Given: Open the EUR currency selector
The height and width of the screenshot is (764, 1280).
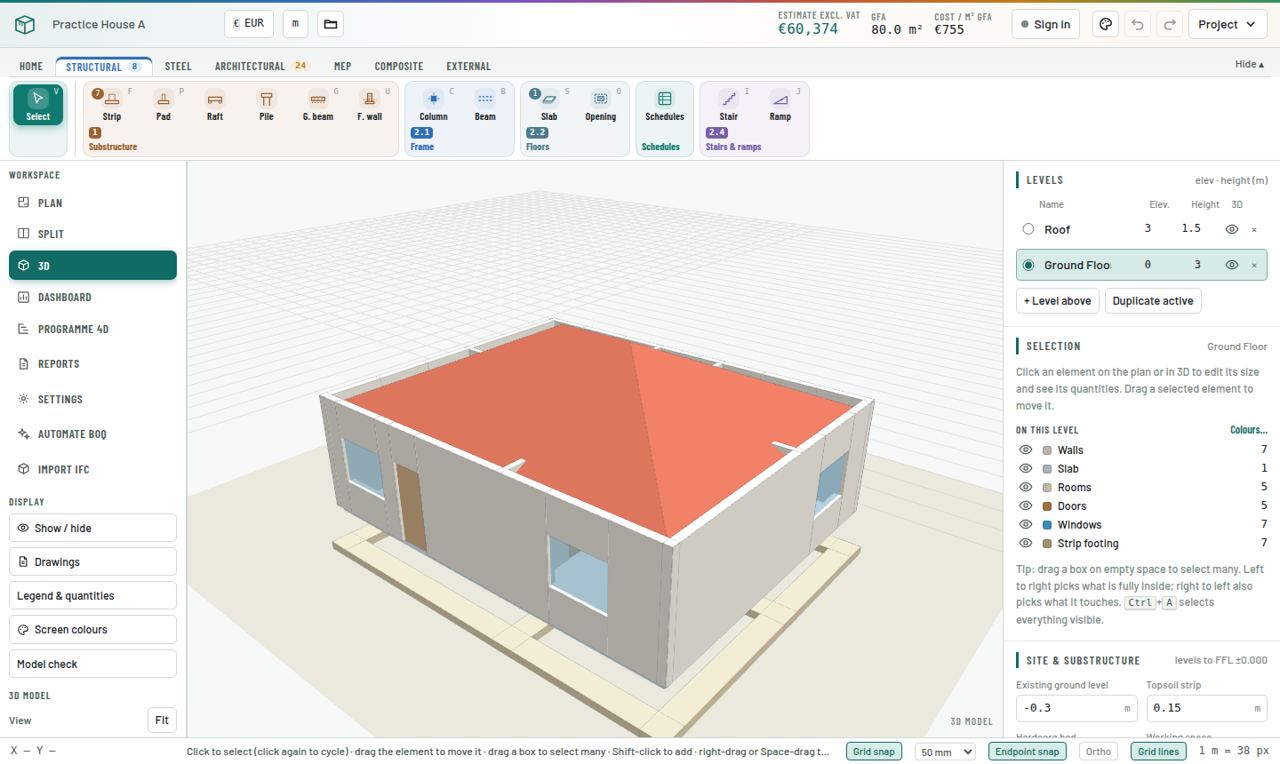Looking at the screenshot, I should tap(249, 23).
